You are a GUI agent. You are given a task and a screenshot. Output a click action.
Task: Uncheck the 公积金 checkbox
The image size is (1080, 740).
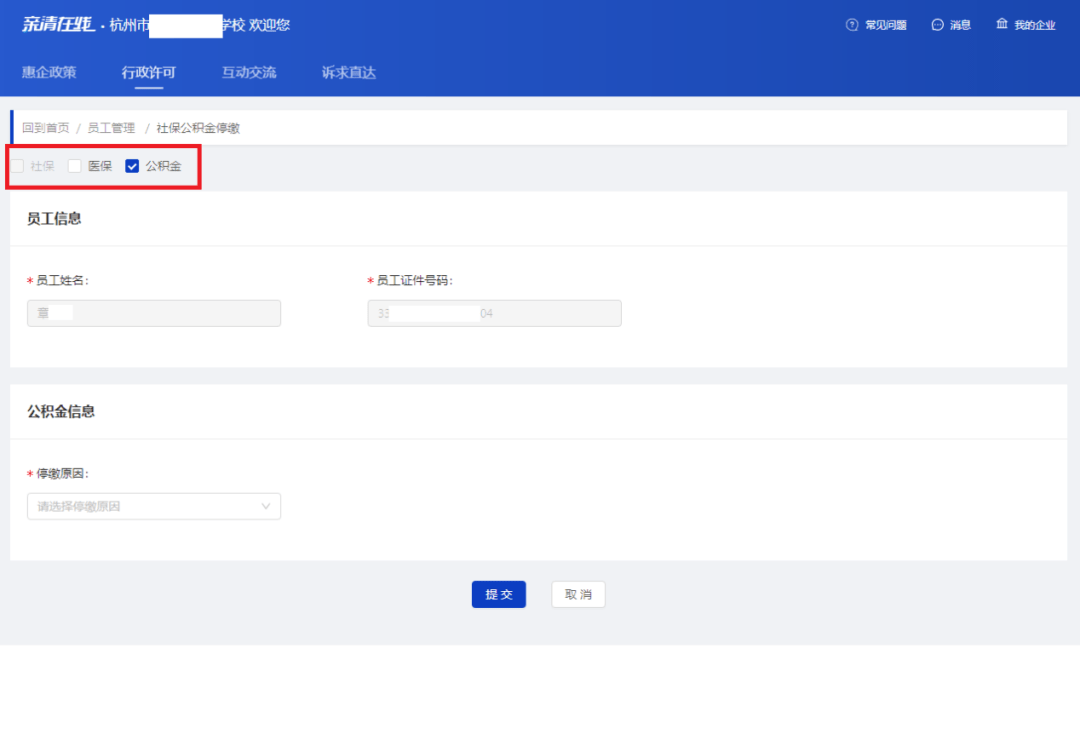coord(132,166)
